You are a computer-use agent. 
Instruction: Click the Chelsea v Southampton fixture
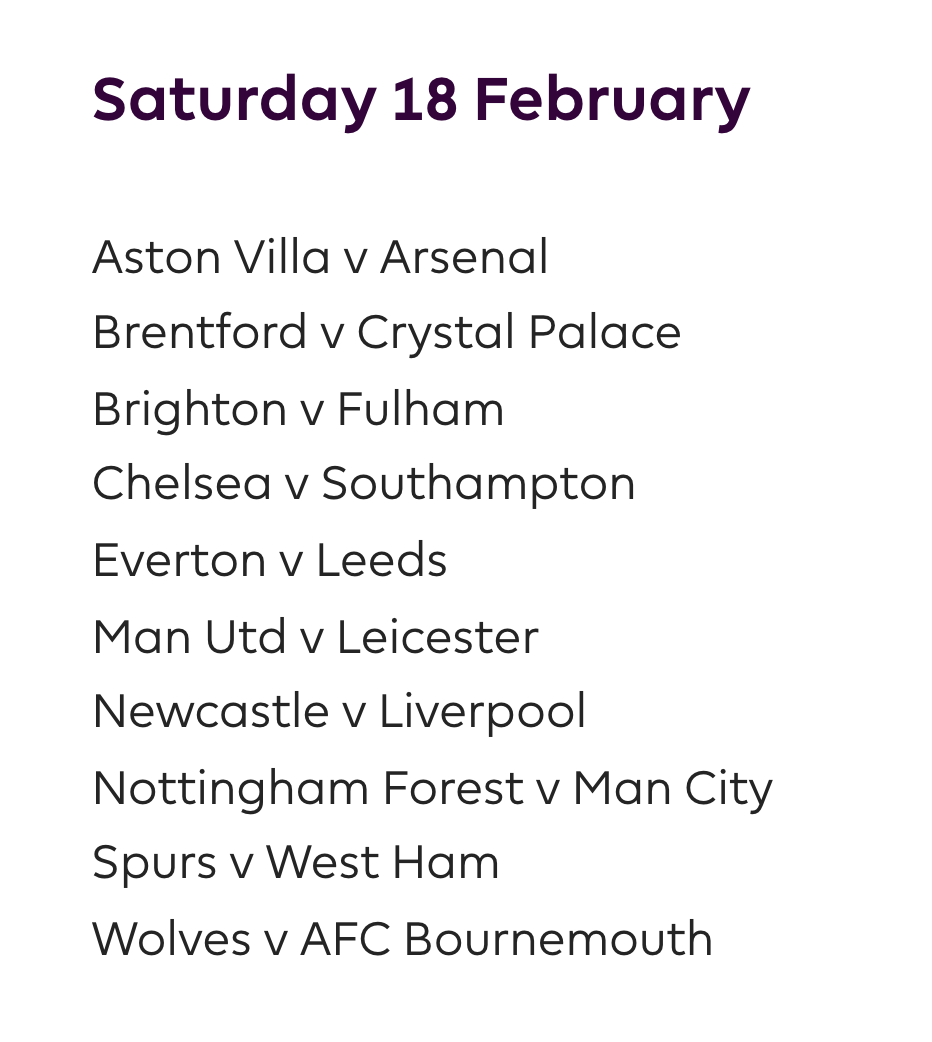click(363, 484)
